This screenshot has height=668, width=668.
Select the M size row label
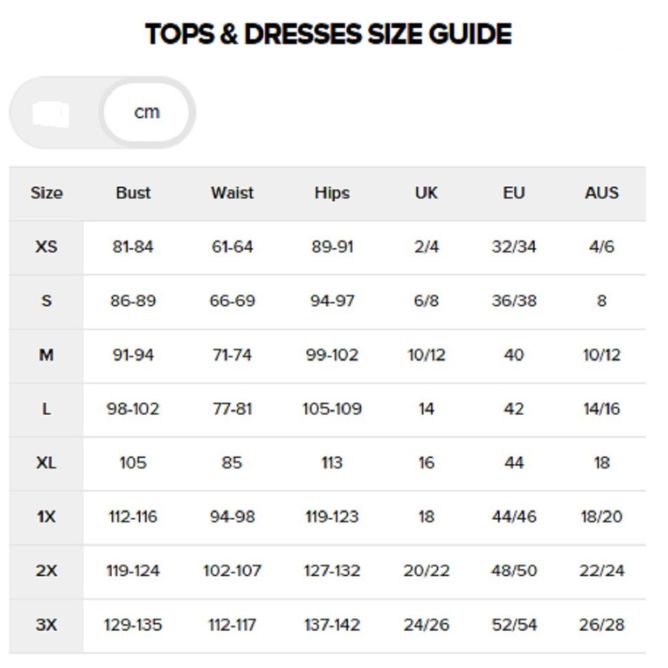(x=46, y=355)
